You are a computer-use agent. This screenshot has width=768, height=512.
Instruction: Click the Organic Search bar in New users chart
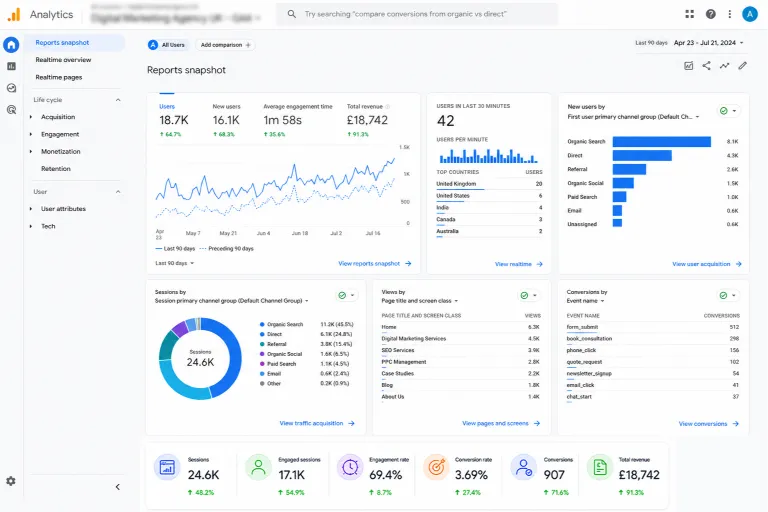pos(662,142)
